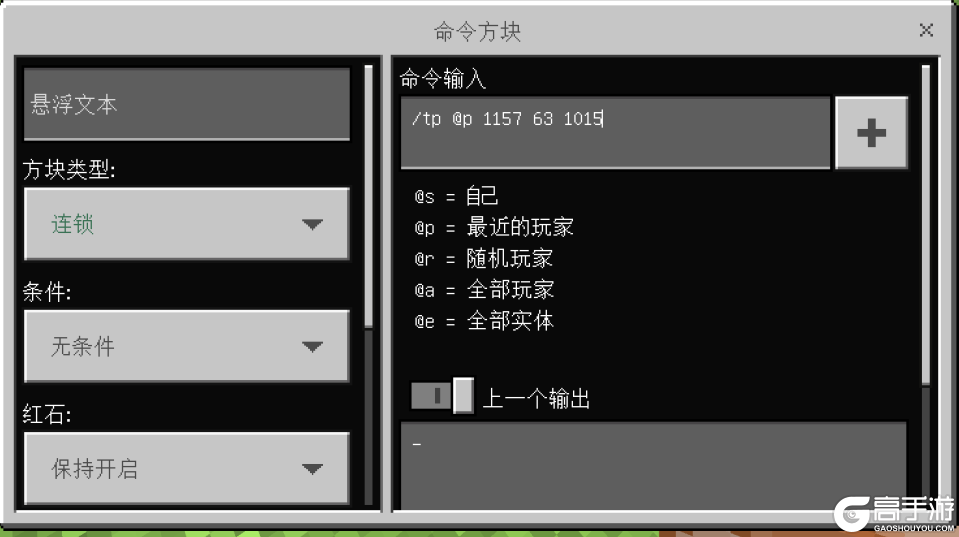Expand the condition dropdown showing 无条件

(187, 346)
